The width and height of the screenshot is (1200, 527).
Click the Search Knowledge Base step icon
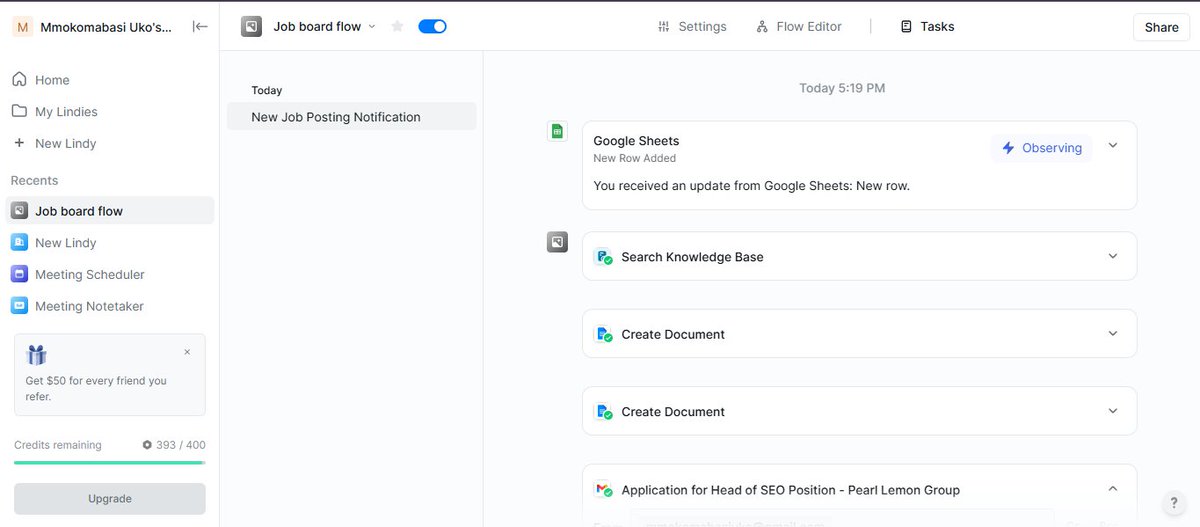coord(603,257)
